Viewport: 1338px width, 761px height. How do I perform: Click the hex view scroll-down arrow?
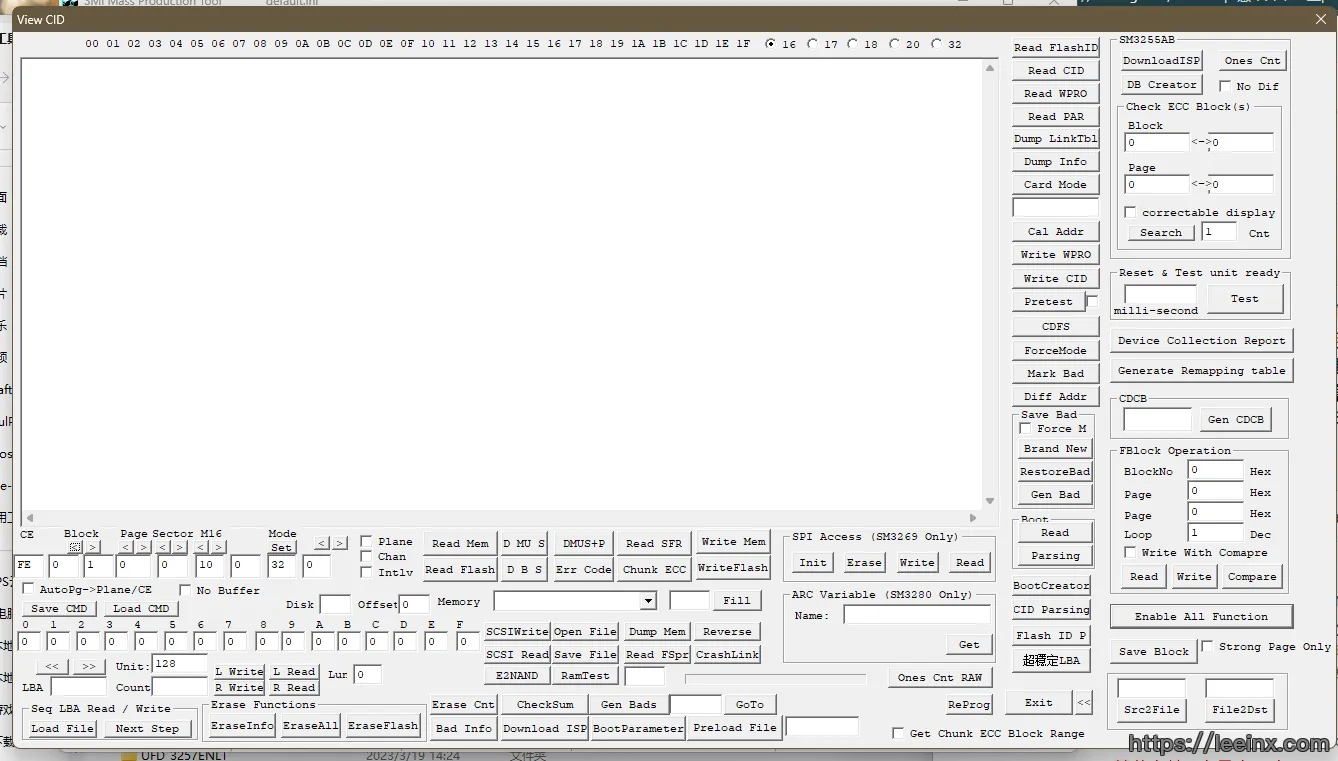(990, 501)
